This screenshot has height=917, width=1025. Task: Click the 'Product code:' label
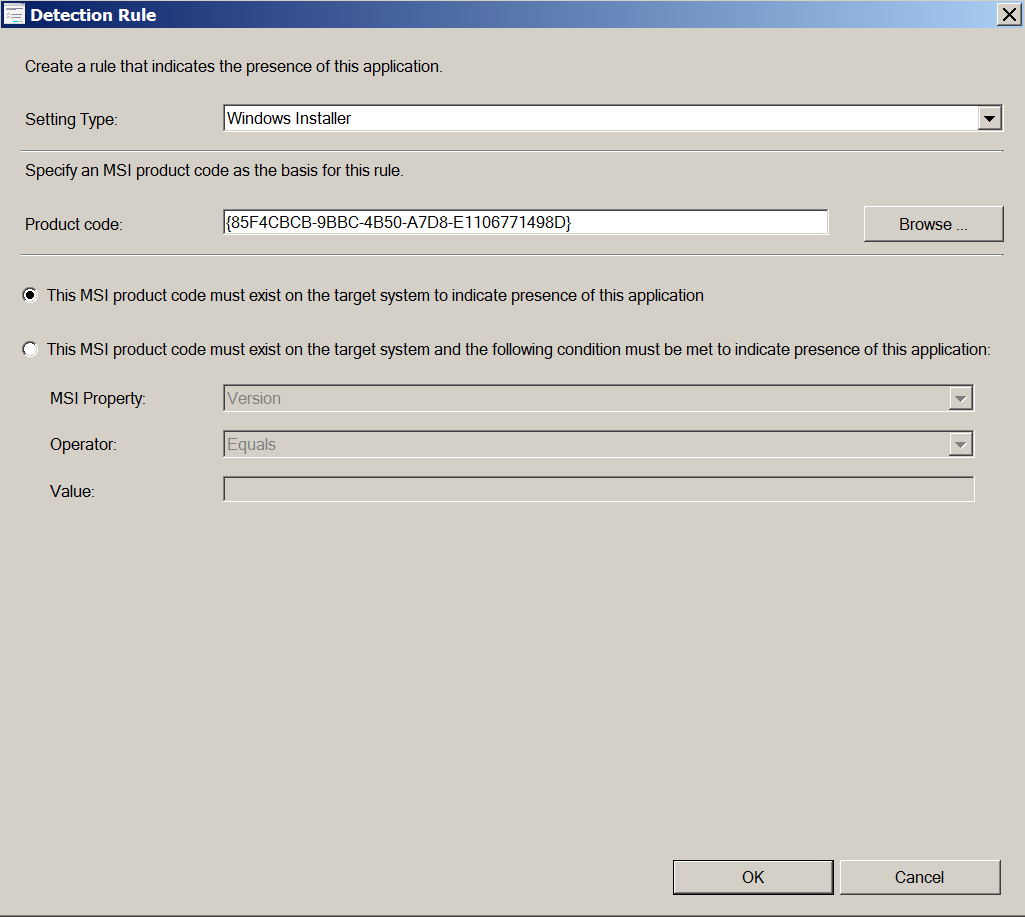[x=74, y=225]
